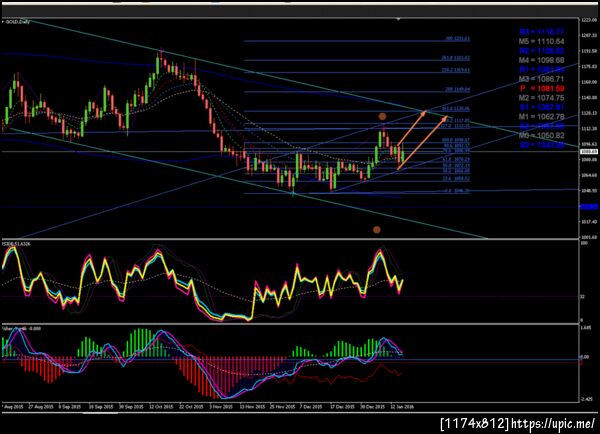
Task: Select the M5 = 1110.64 pivot label
Action: pyautogui.click(x=541, y=41)
